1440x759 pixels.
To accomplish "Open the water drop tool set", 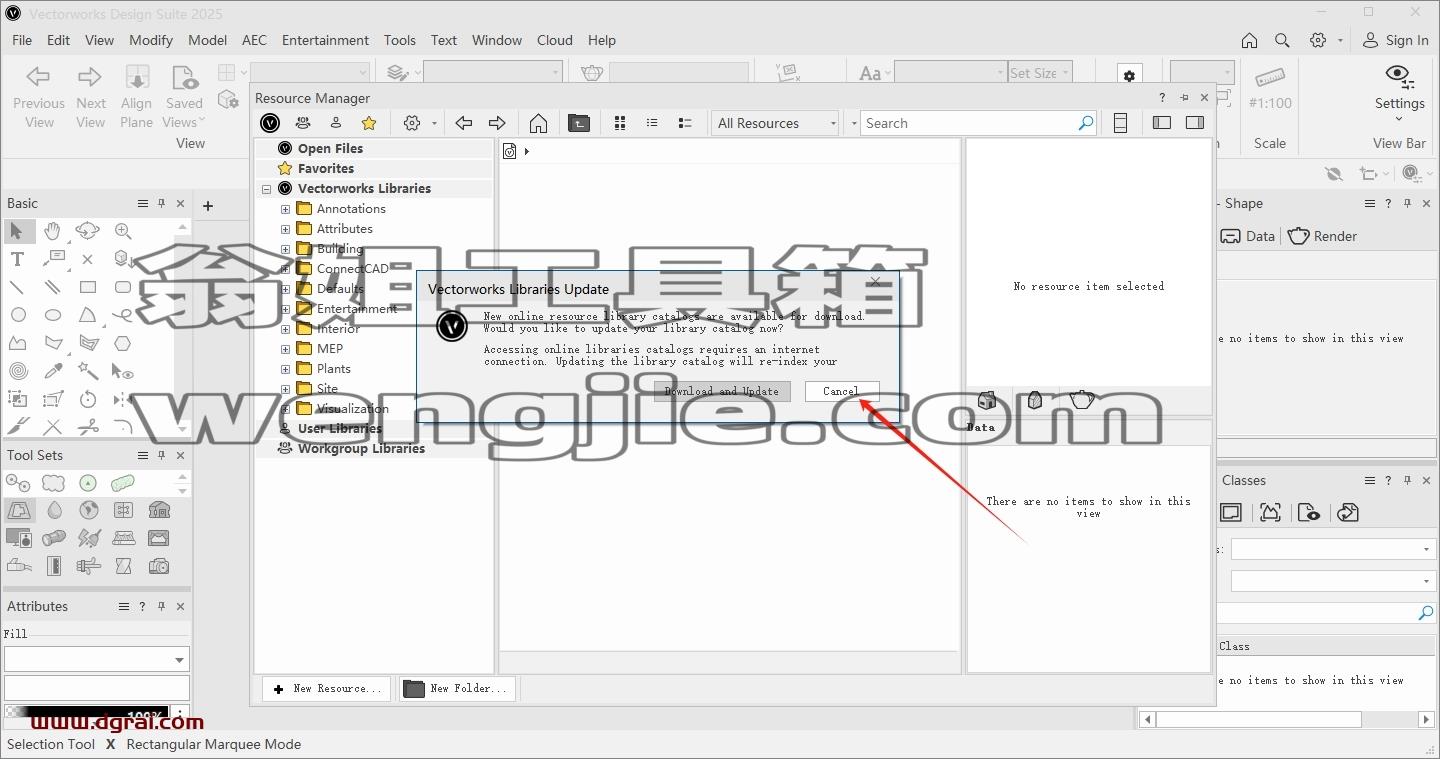I will (54, 510).
